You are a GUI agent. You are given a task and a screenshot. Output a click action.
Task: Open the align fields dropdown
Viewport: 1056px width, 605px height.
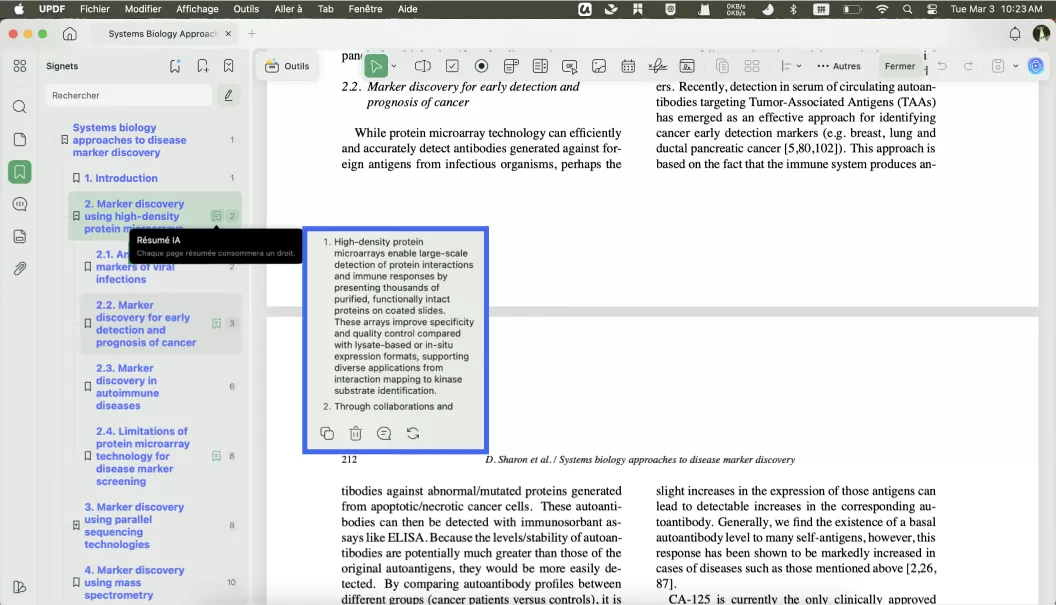tap(791, 66)
